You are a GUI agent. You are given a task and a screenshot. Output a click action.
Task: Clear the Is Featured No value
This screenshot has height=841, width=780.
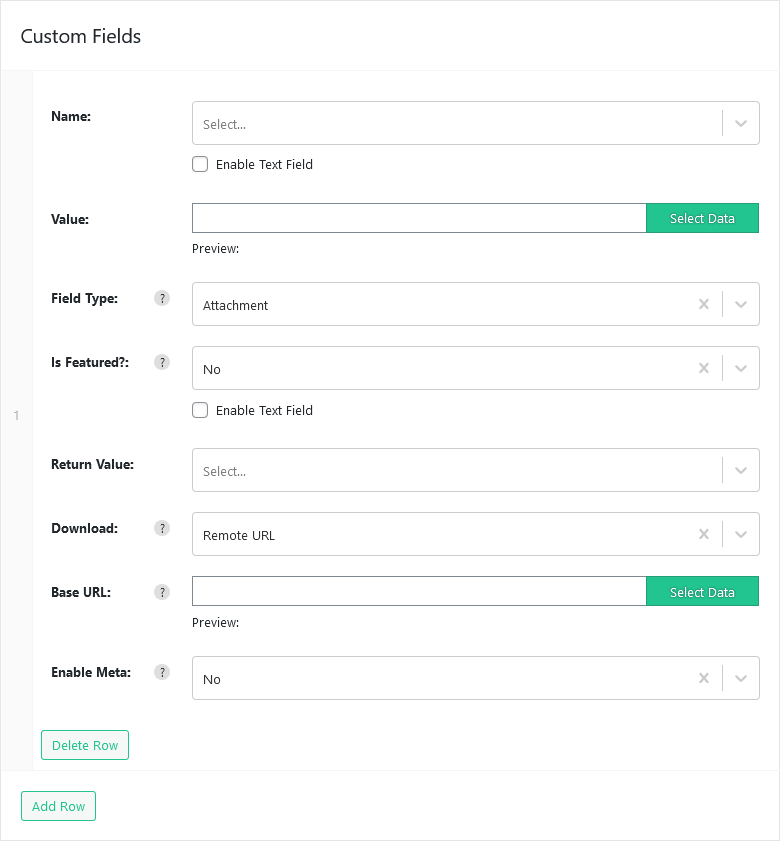pyautogui.click(x=704, y=368)
